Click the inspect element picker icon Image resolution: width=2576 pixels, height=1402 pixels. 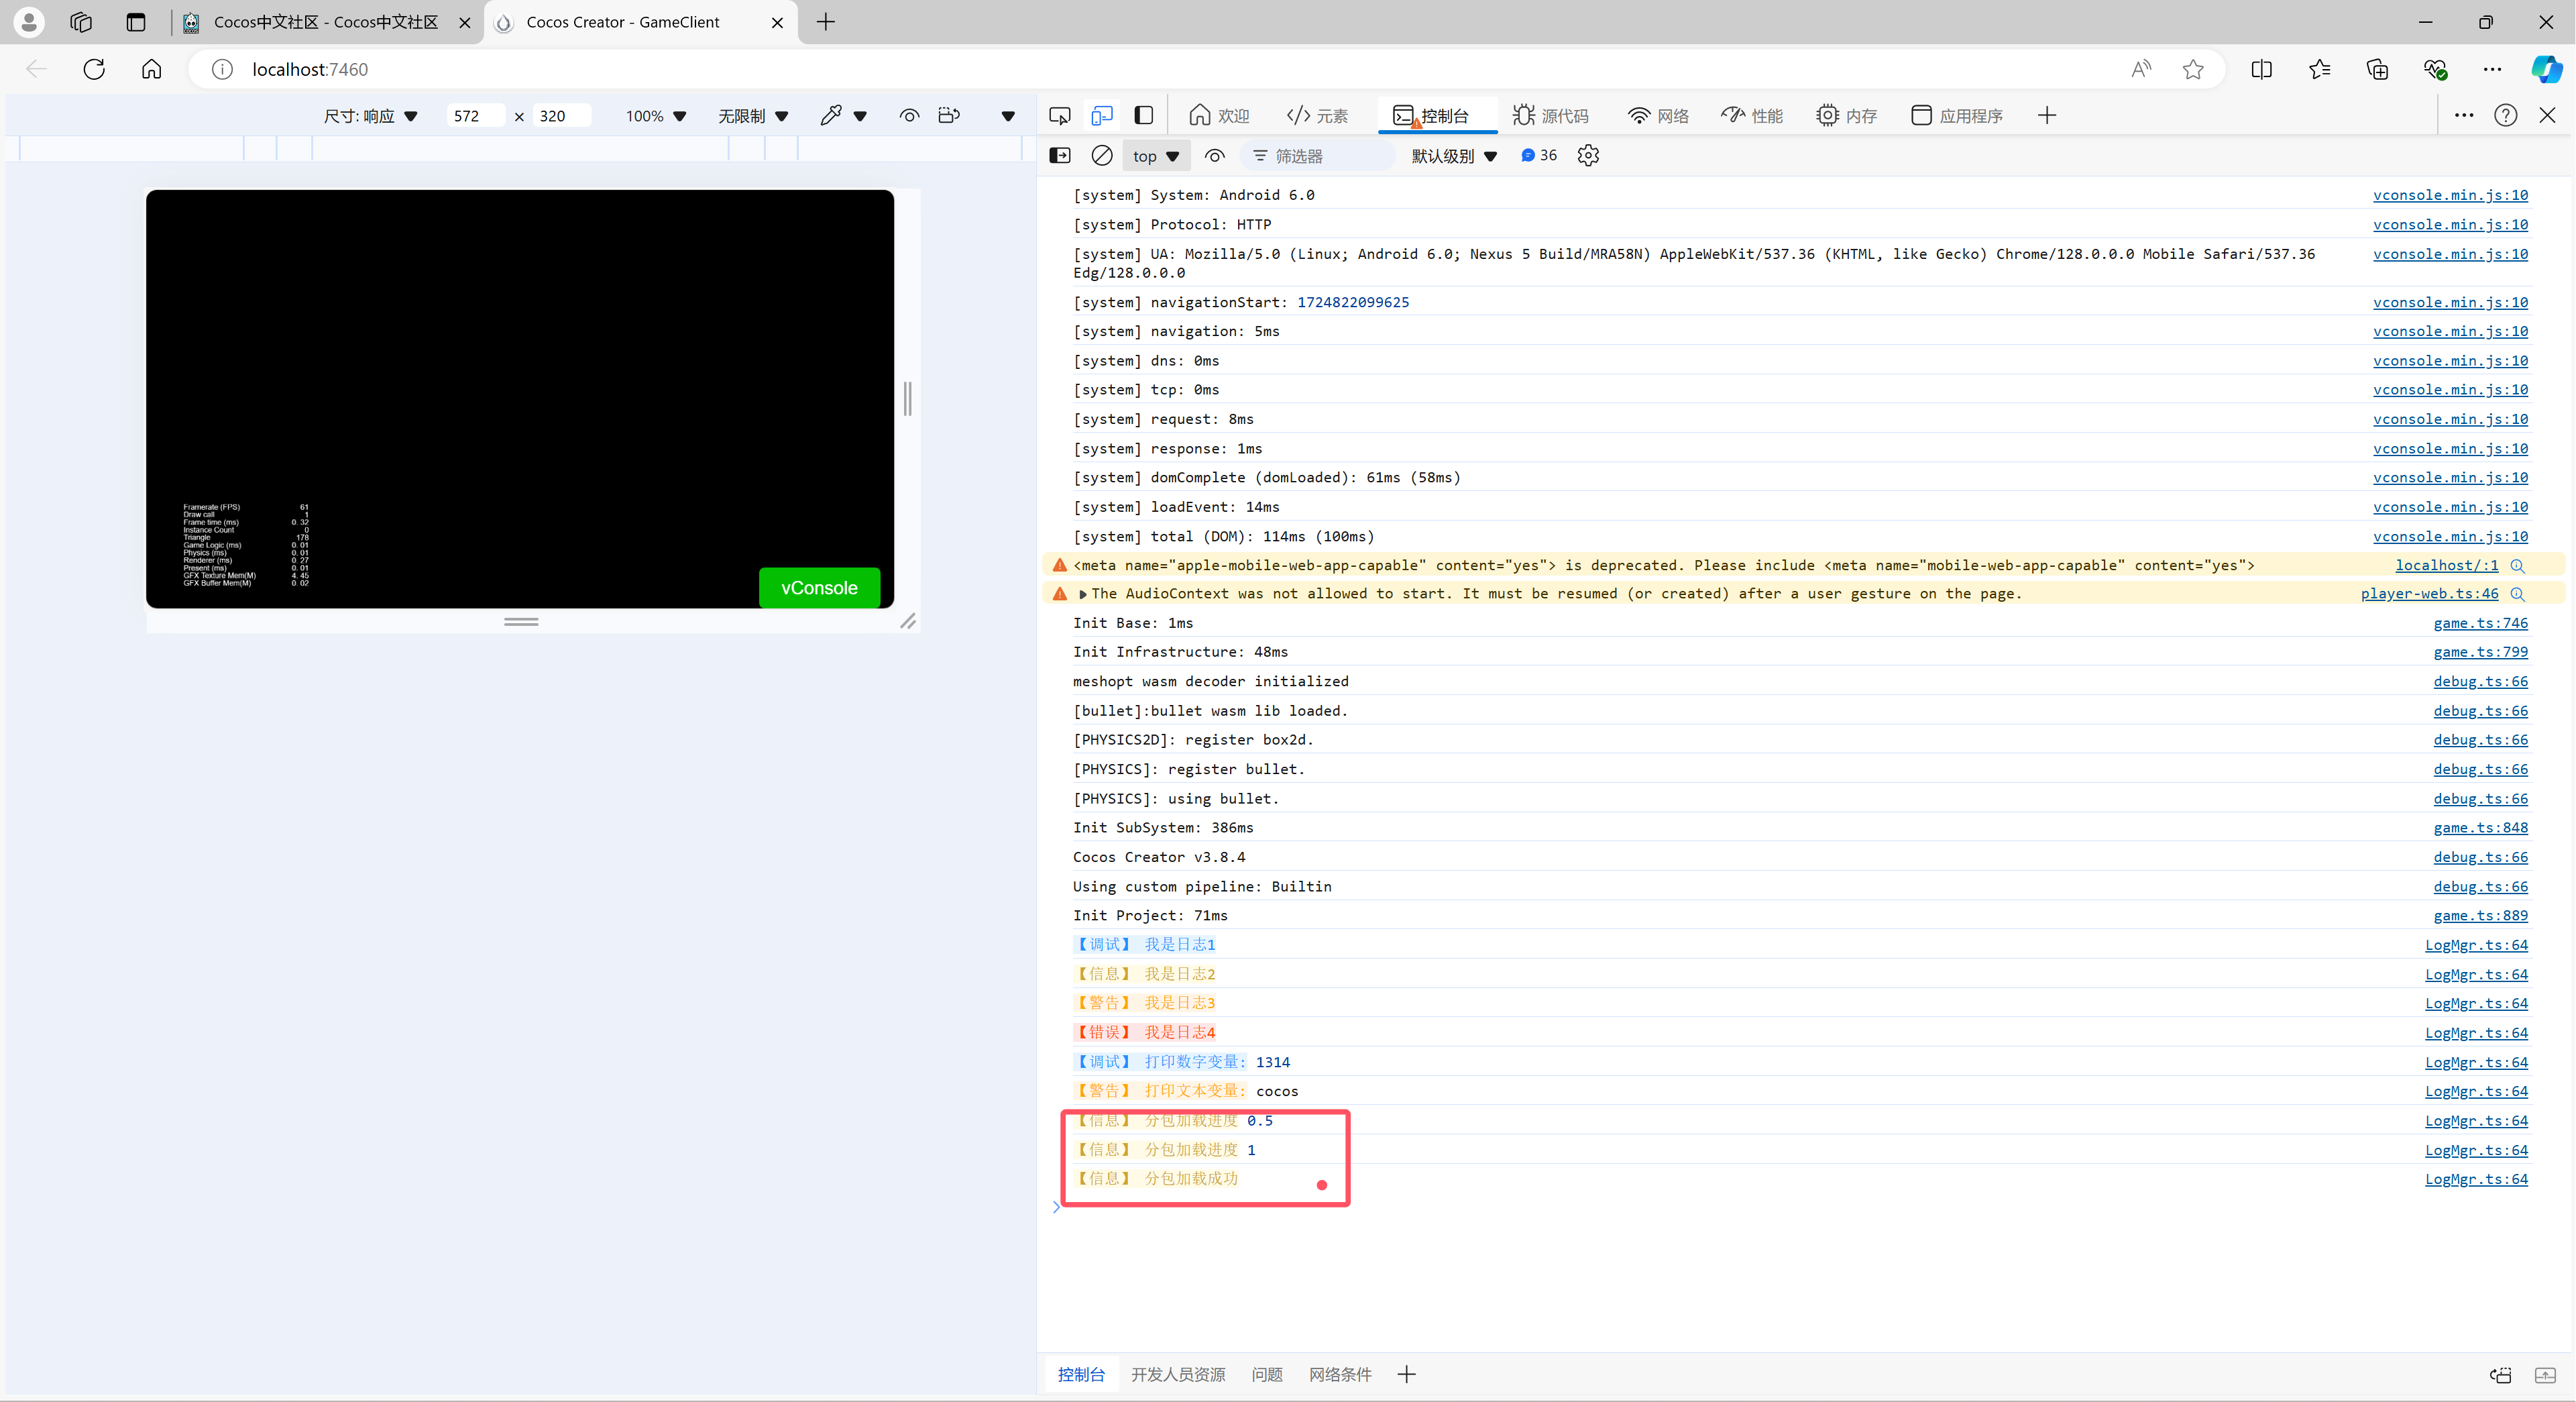pyautogui.click(x=1059, y=115)
